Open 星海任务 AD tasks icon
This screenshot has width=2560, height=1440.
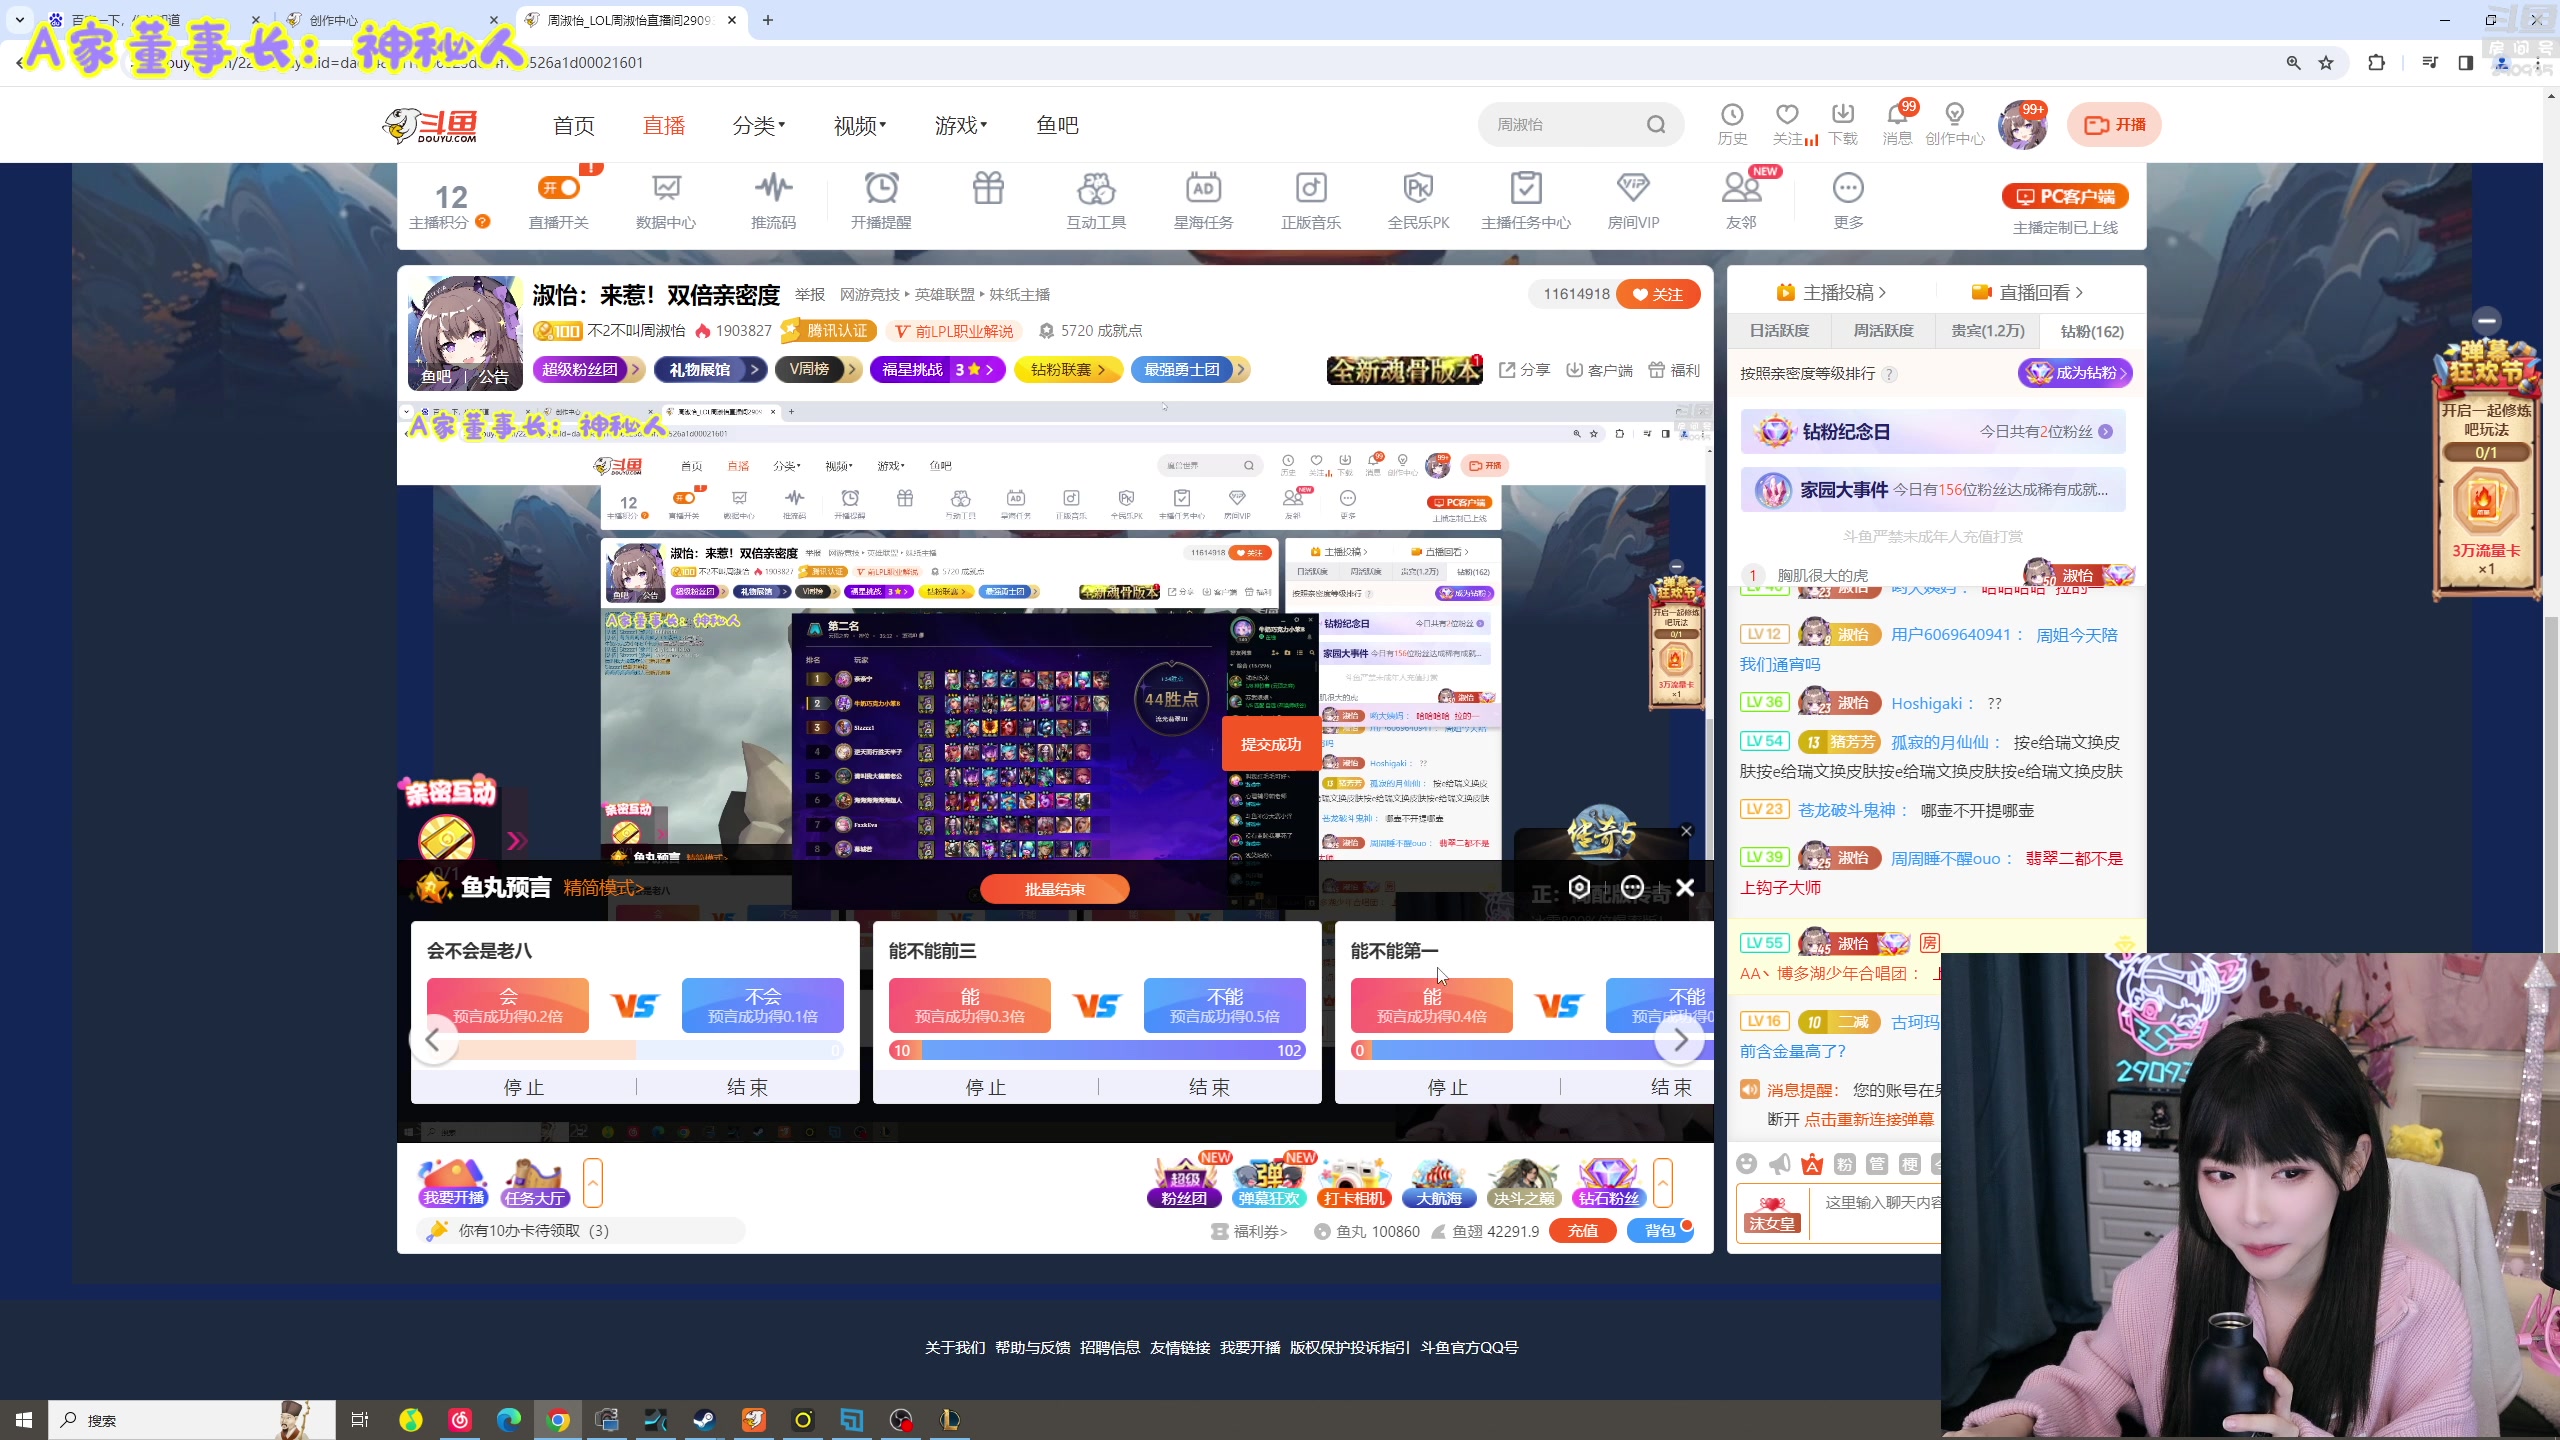pos(1203,188)
